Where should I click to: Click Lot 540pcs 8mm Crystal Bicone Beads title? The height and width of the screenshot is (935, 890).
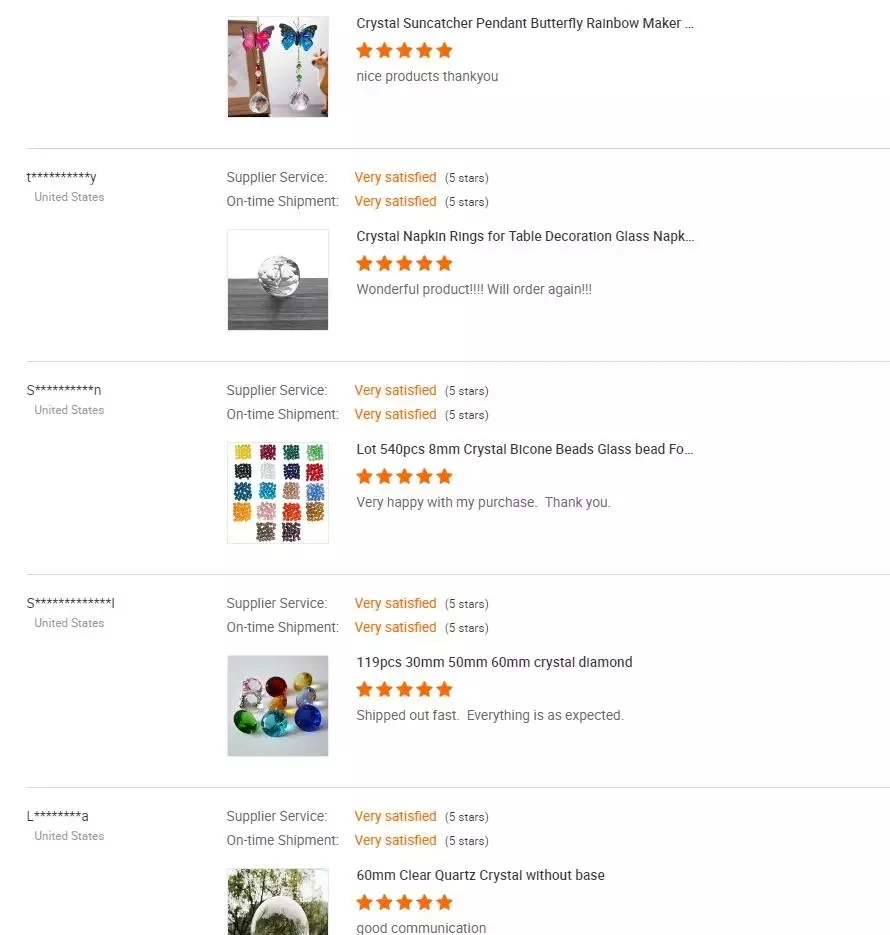(x=525, y=449)
